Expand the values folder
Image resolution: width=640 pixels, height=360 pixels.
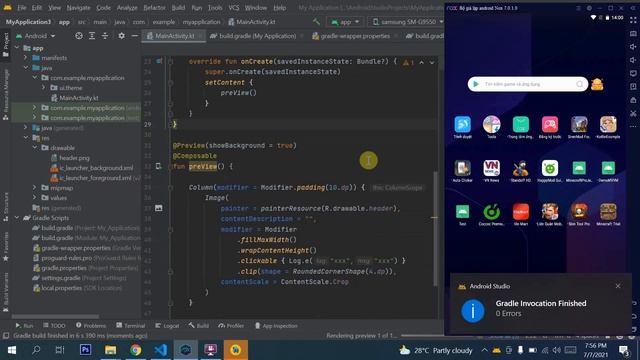pyautogui.click(x=35, y=198)
